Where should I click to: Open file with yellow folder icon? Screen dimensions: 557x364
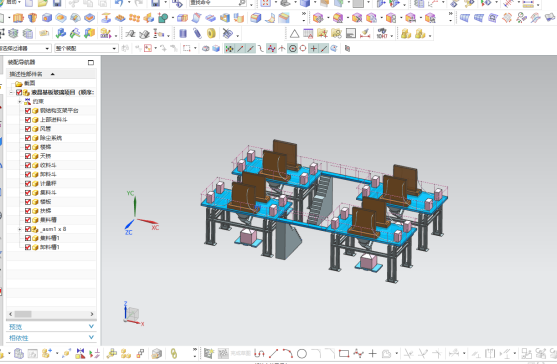coord(43,3)
